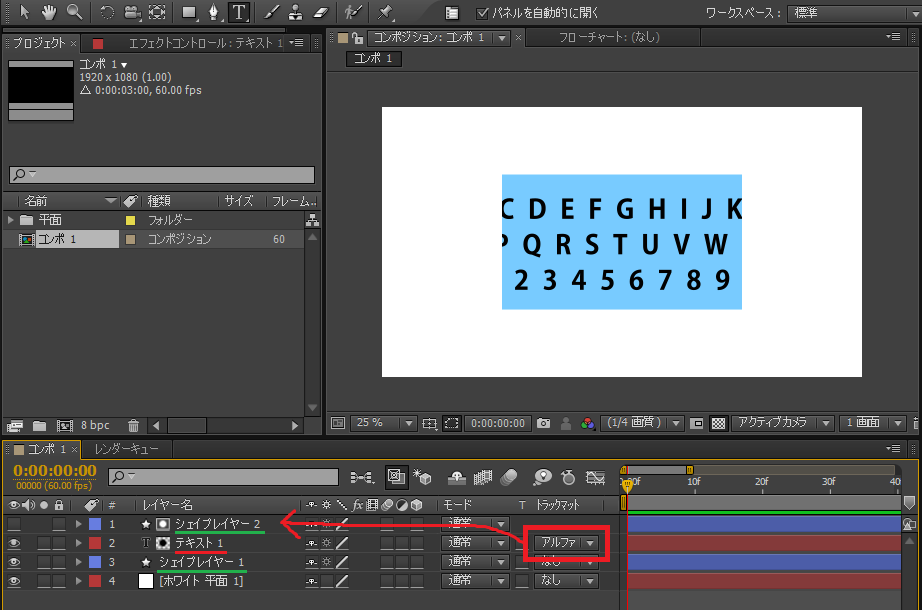Select the Rotation tool

[x=107, y=12]
